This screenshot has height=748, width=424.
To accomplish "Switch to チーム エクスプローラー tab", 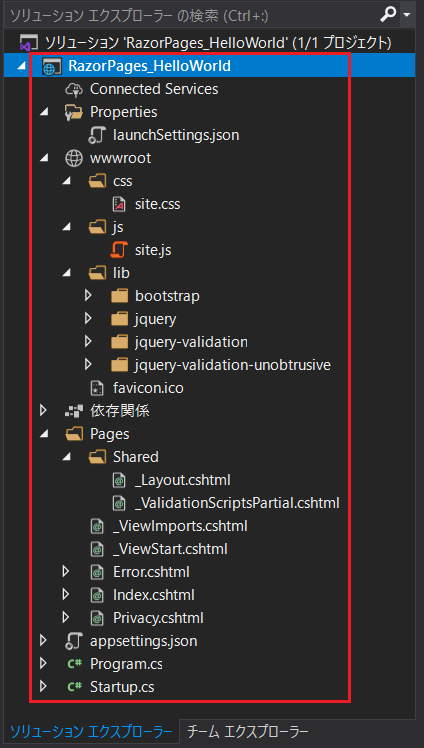I will (x=248, y=731).
